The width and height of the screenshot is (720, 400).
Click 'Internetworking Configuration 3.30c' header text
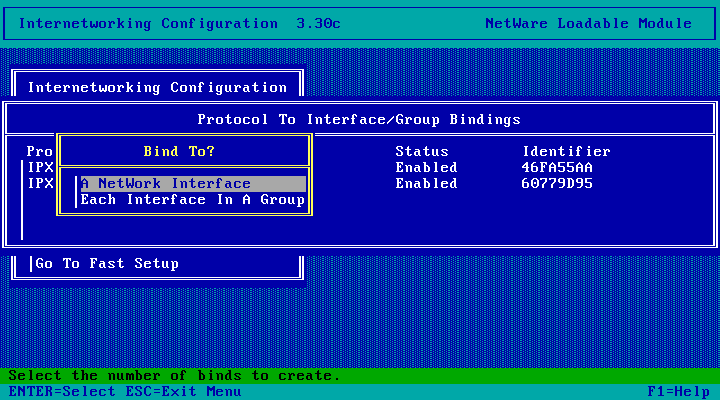click(x=180, y=23)
